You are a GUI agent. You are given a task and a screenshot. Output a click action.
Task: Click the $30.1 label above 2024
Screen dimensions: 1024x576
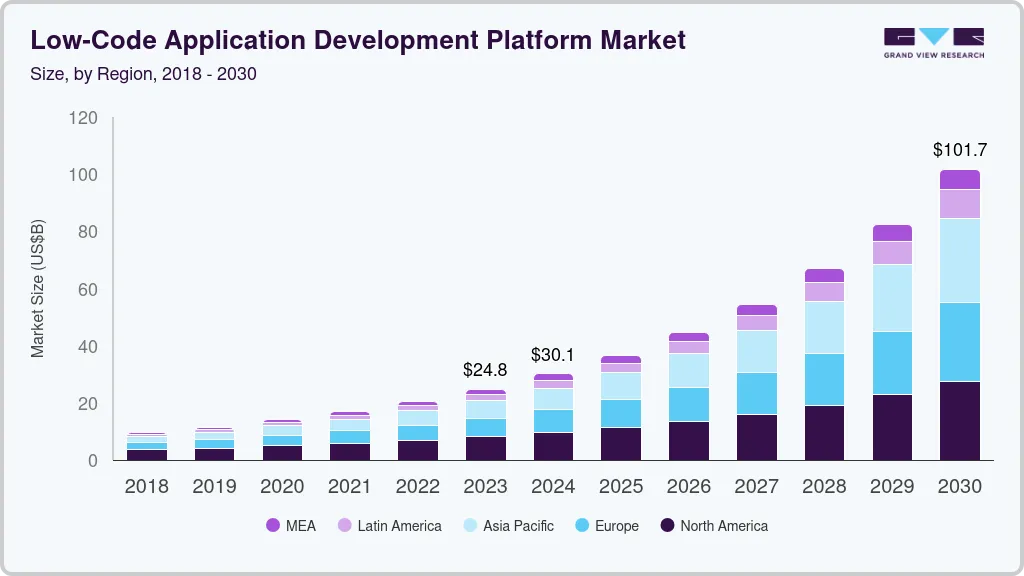point(553,355)
